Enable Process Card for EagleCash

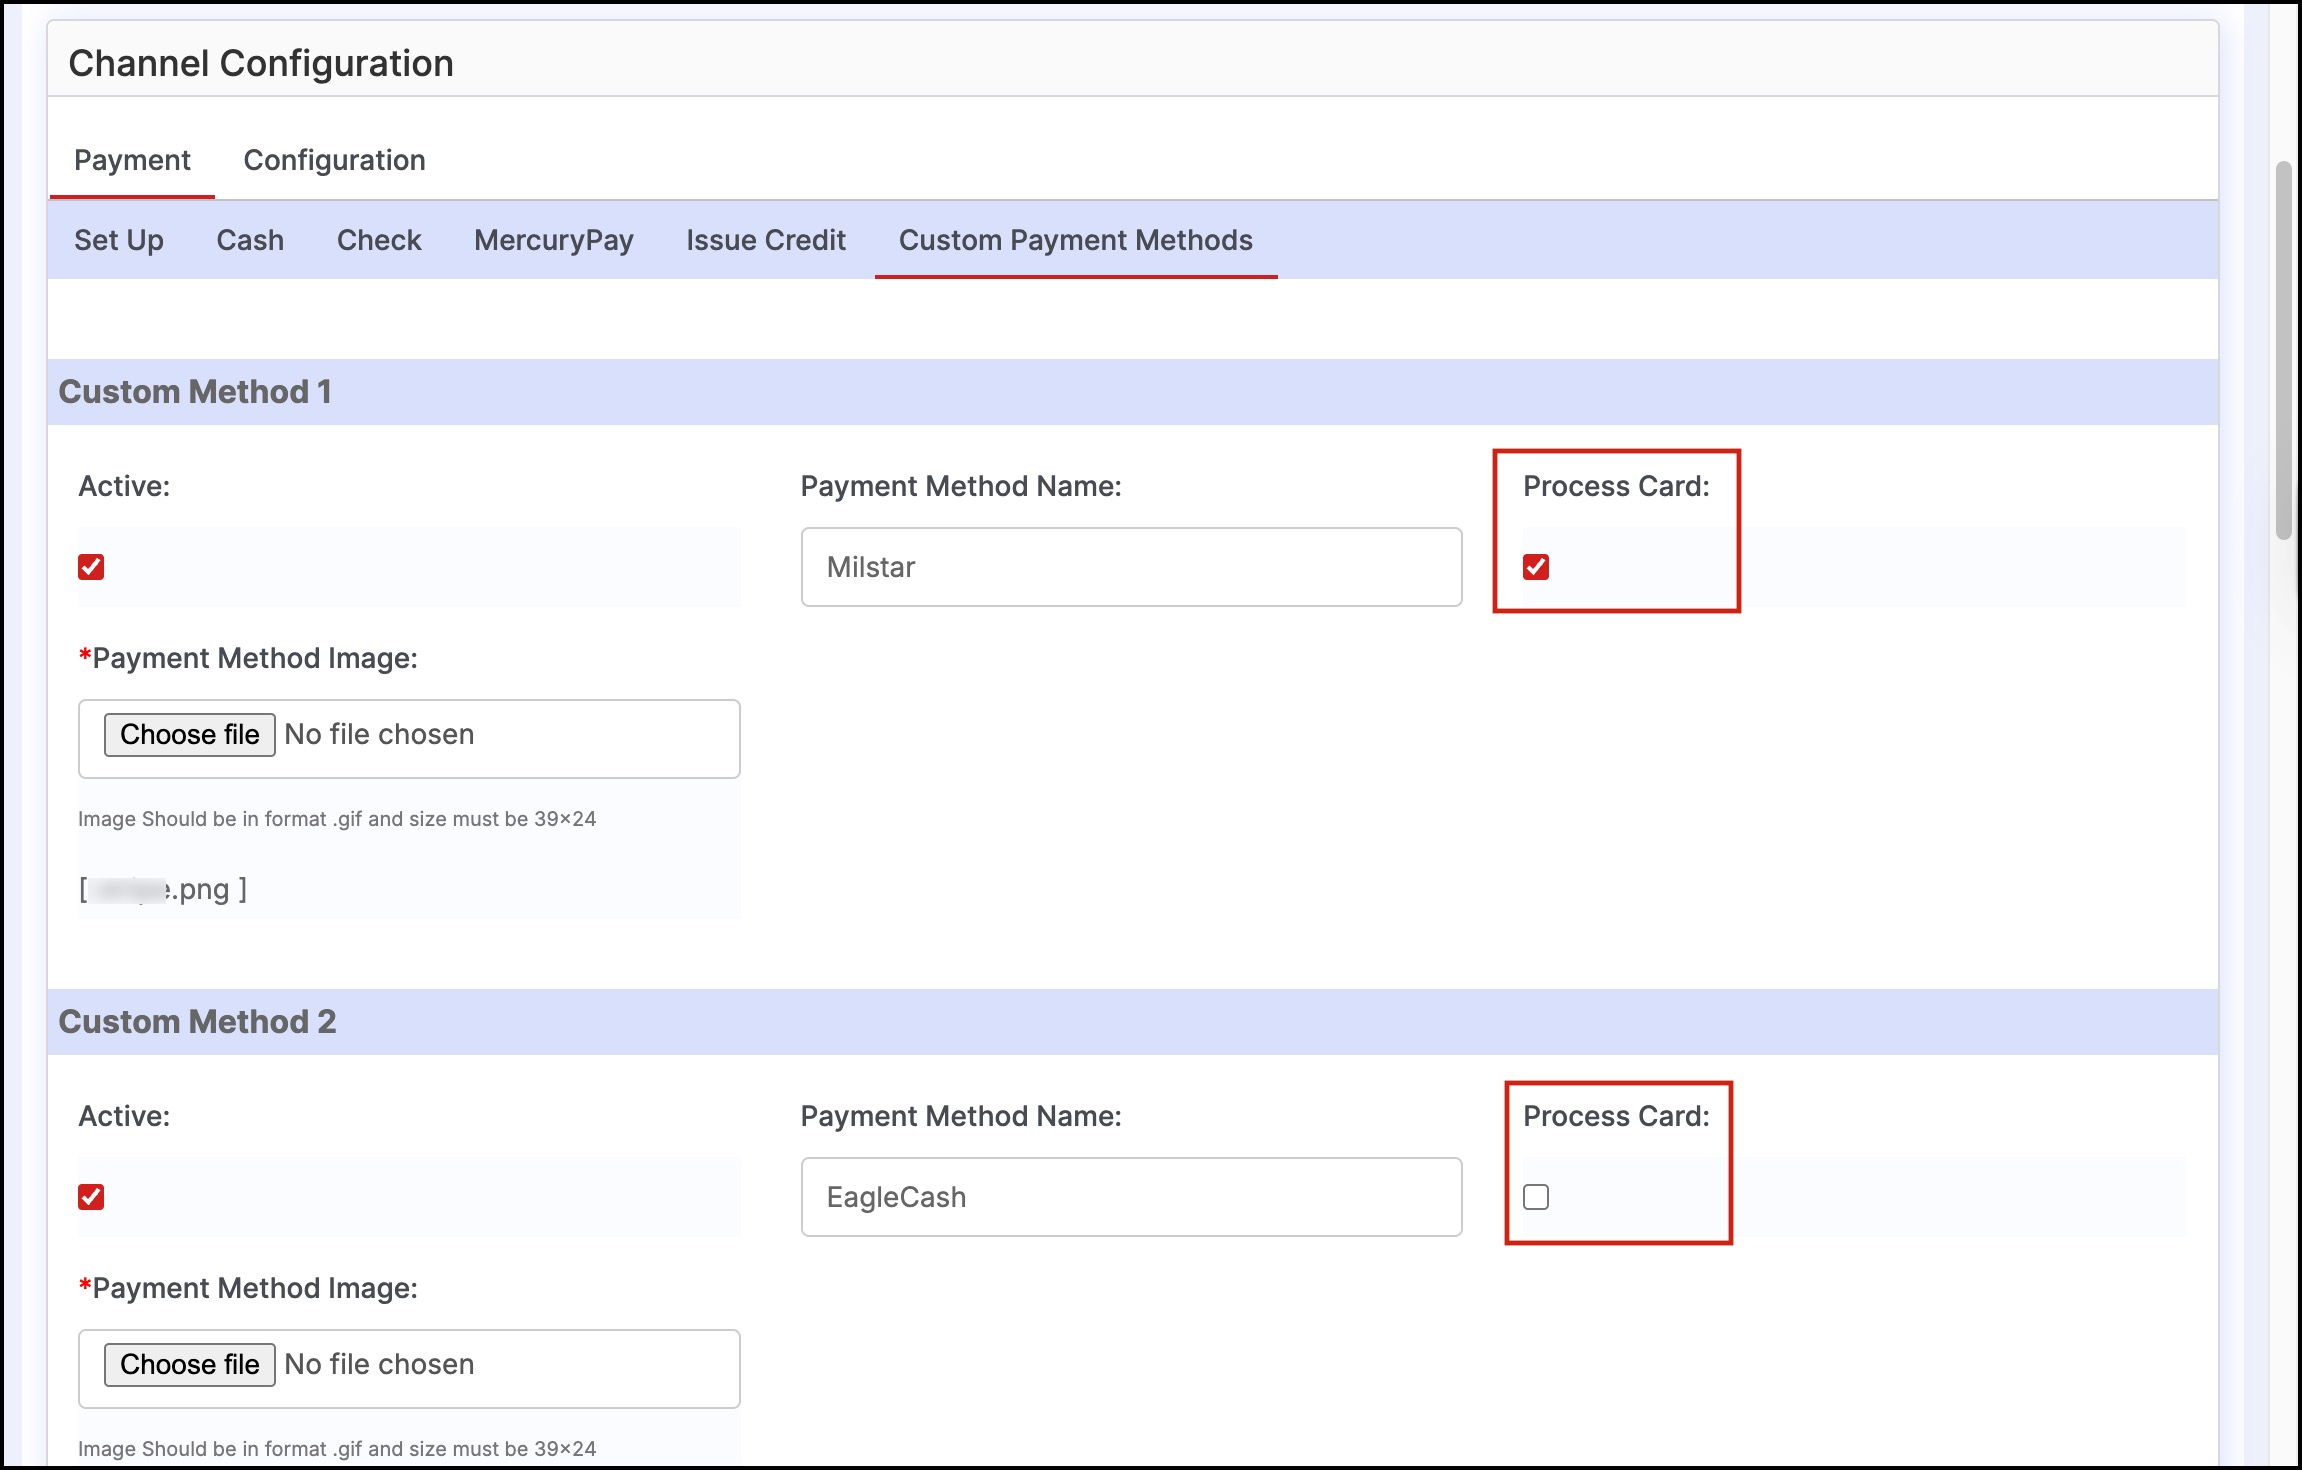tap(1536, 1197)
